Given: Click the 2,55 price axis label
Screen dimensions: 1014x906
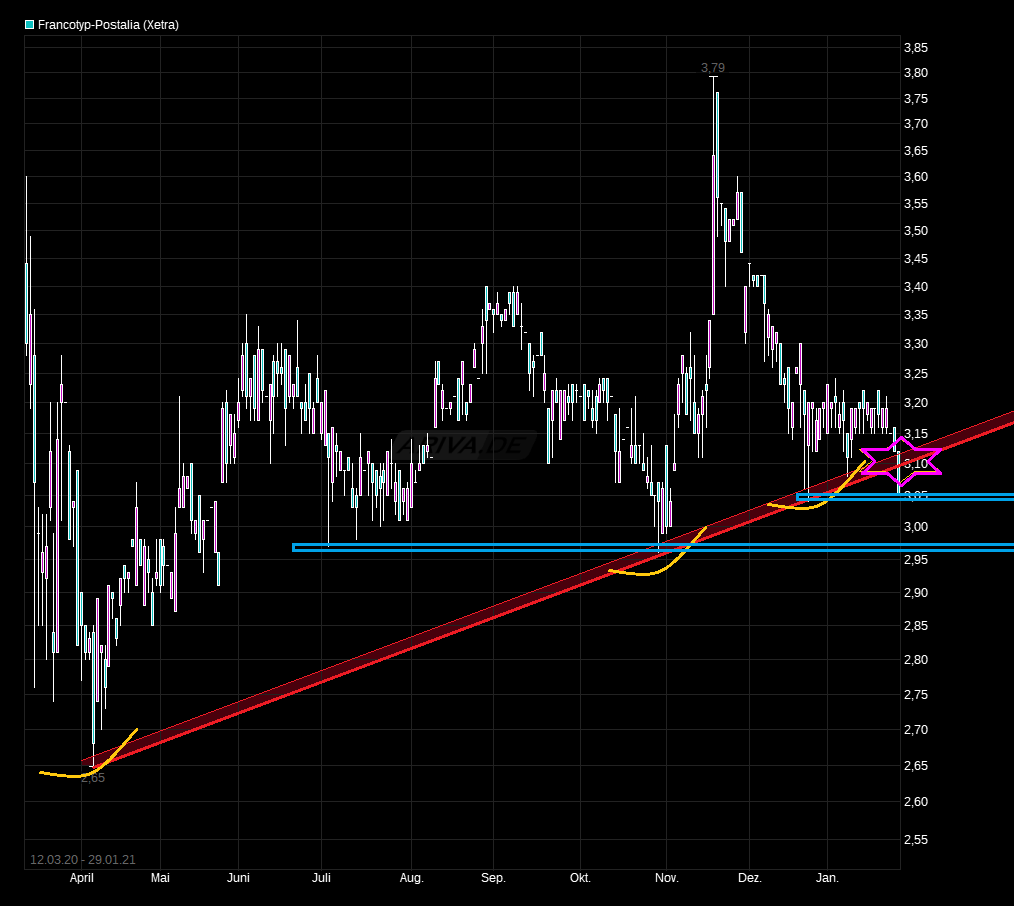Looking at the screenshot, I should pos(915,841).
